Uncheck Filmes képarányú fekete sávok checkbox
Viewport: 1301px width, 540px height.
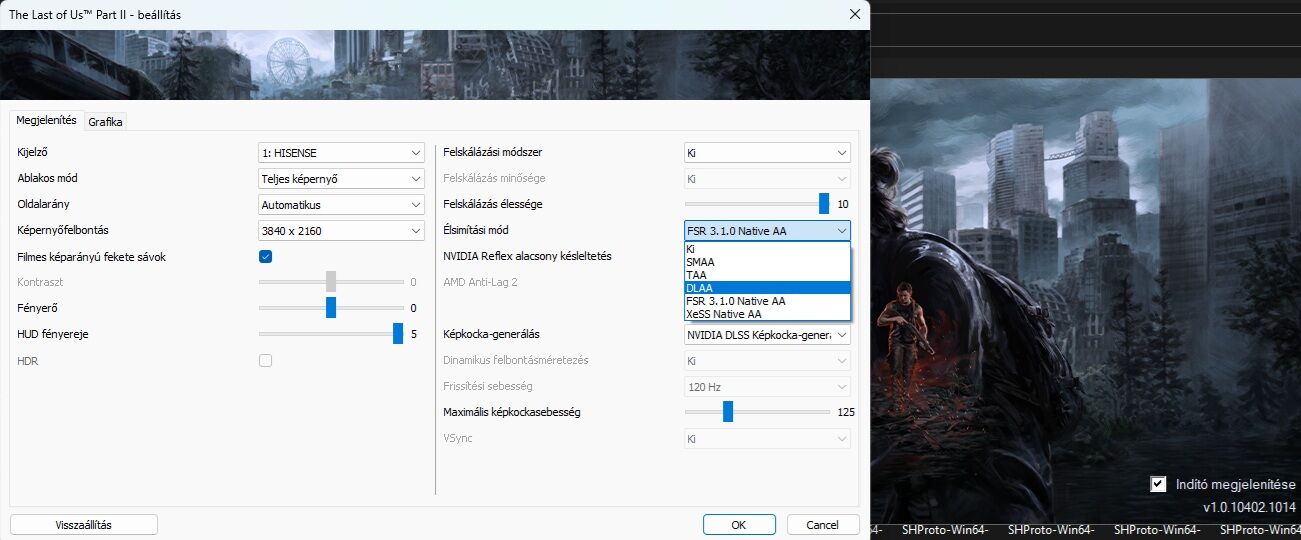[x=266, y=257]
